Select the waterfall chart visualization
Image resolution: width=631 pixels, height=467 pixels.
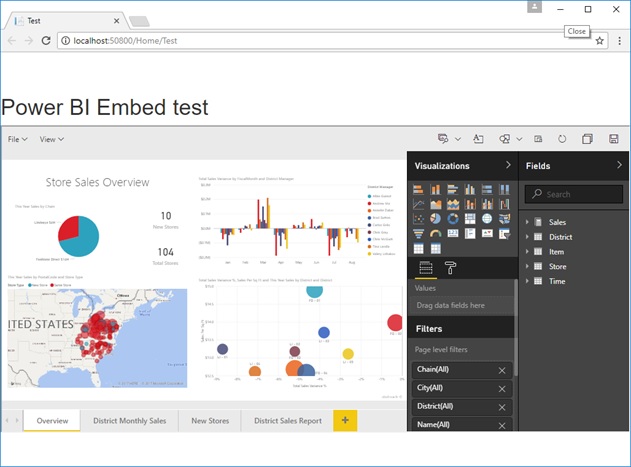[504, 204]
